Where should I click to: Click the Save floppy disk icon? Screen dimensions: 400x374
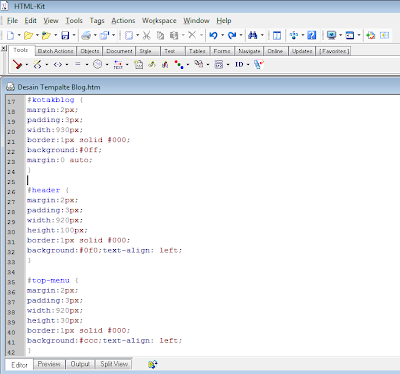65,35
